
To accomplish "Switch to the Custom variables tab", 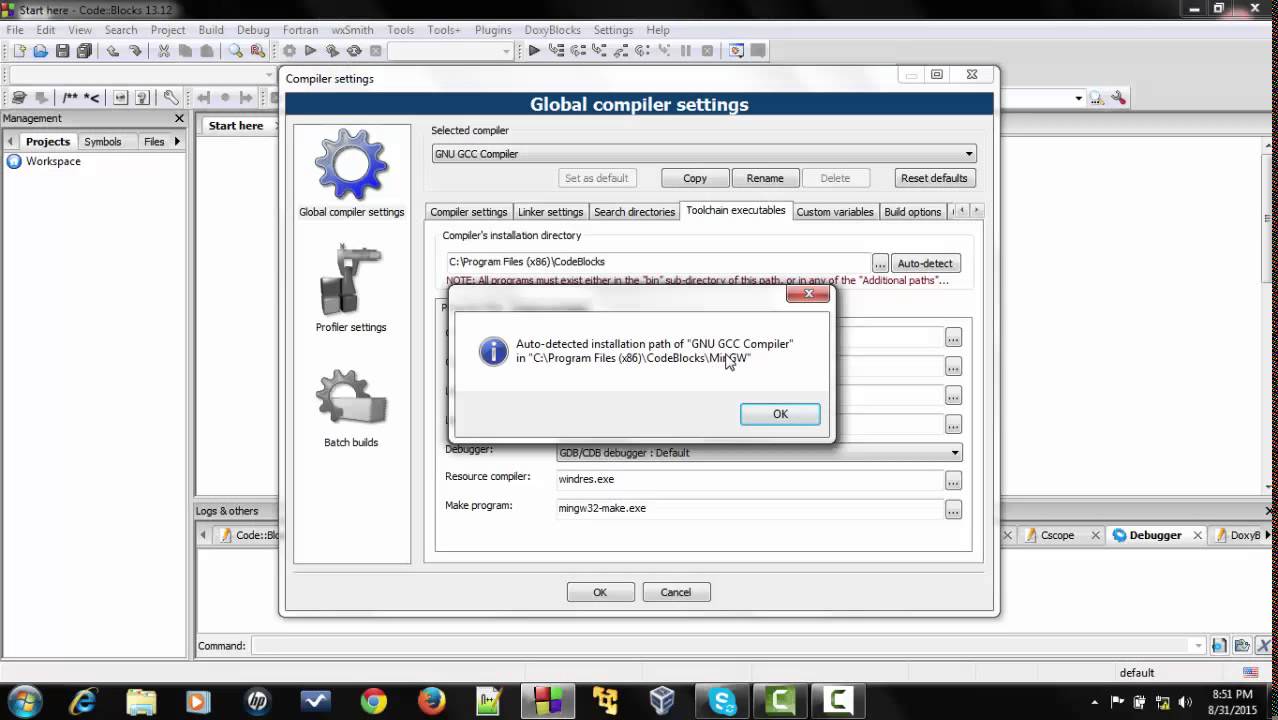I will coord(835,212).
